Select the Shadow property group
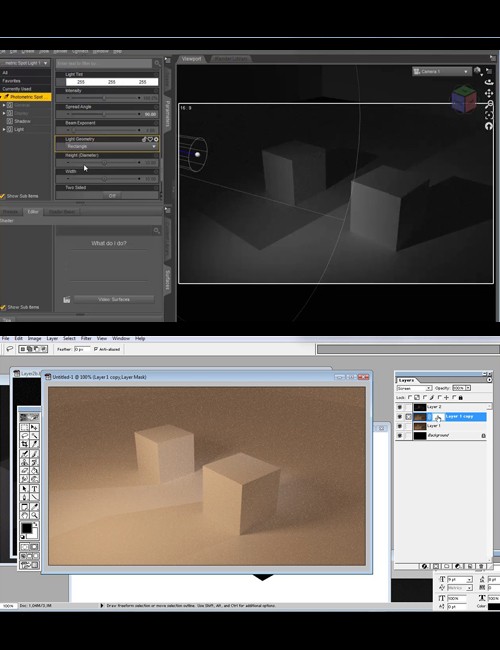Image resolution: width=500 pixels, height=650 pixels. (22, 121)
